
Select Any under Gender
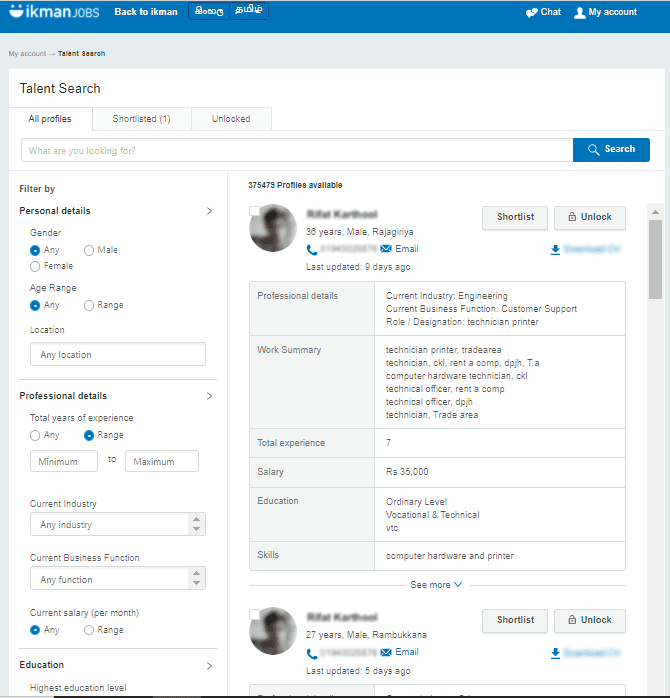point(35,251)
